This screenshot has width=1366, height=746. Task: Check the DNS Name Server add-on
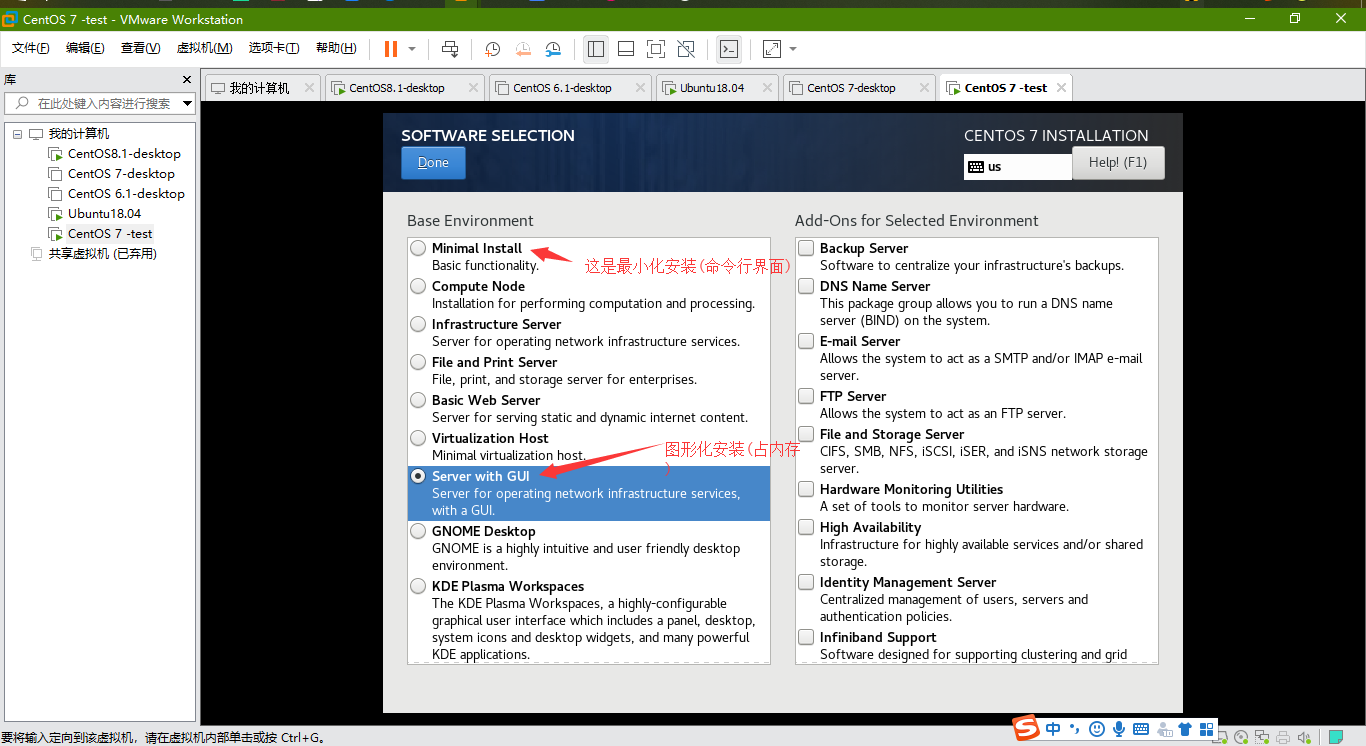pos(806,285)
